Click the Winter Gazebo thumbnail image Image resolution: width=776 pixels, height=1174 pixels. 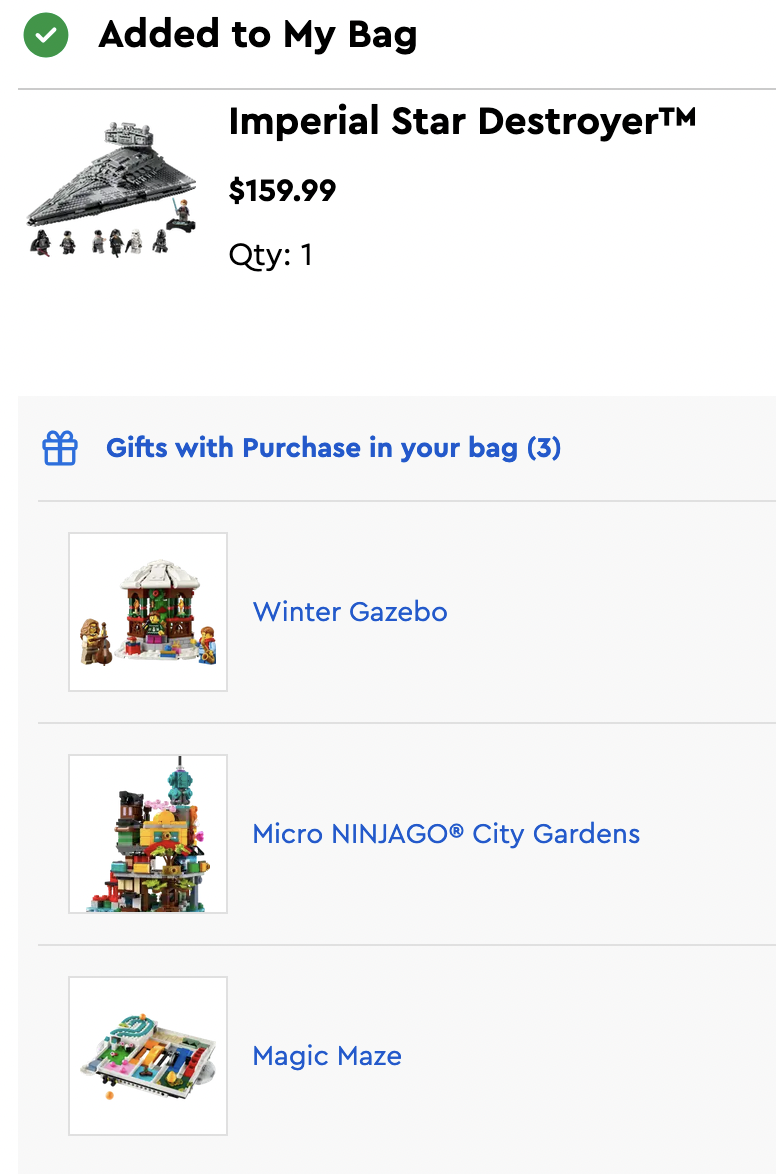point(148,612)
